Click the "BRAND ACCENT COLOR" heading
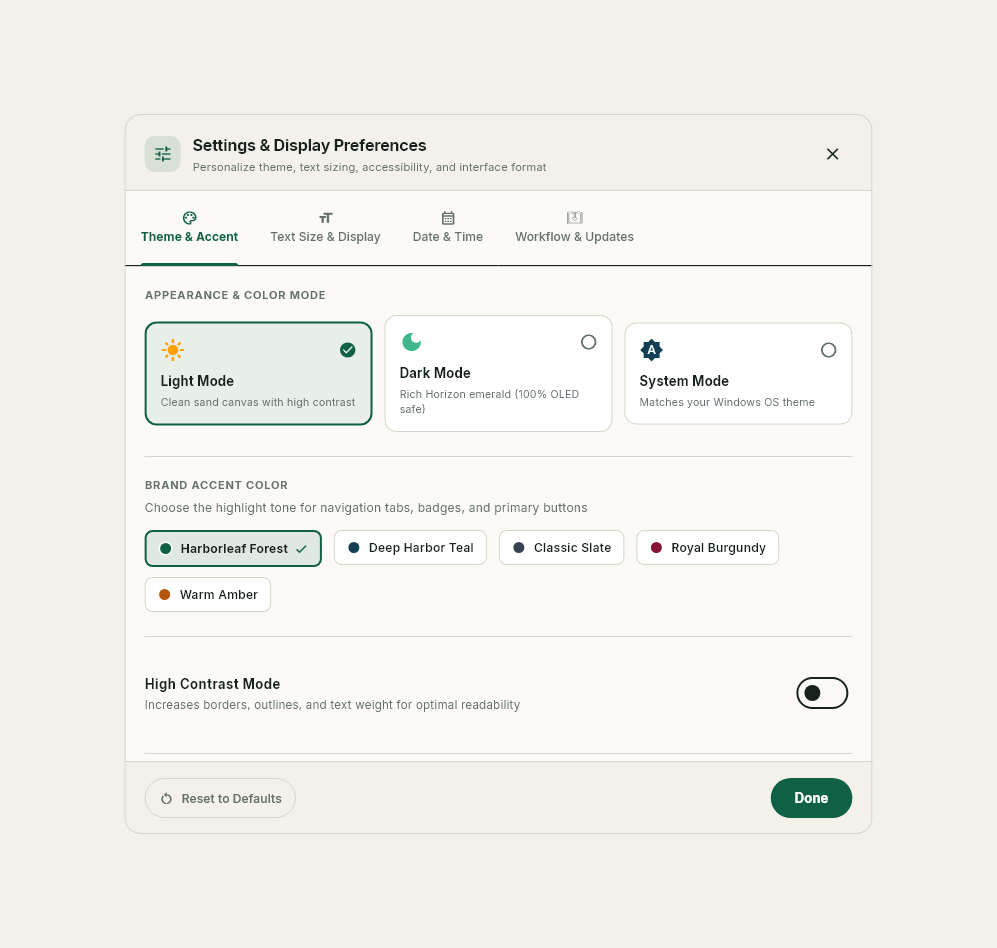This screenshot has height=948, width=997. (x=216, y=485)
